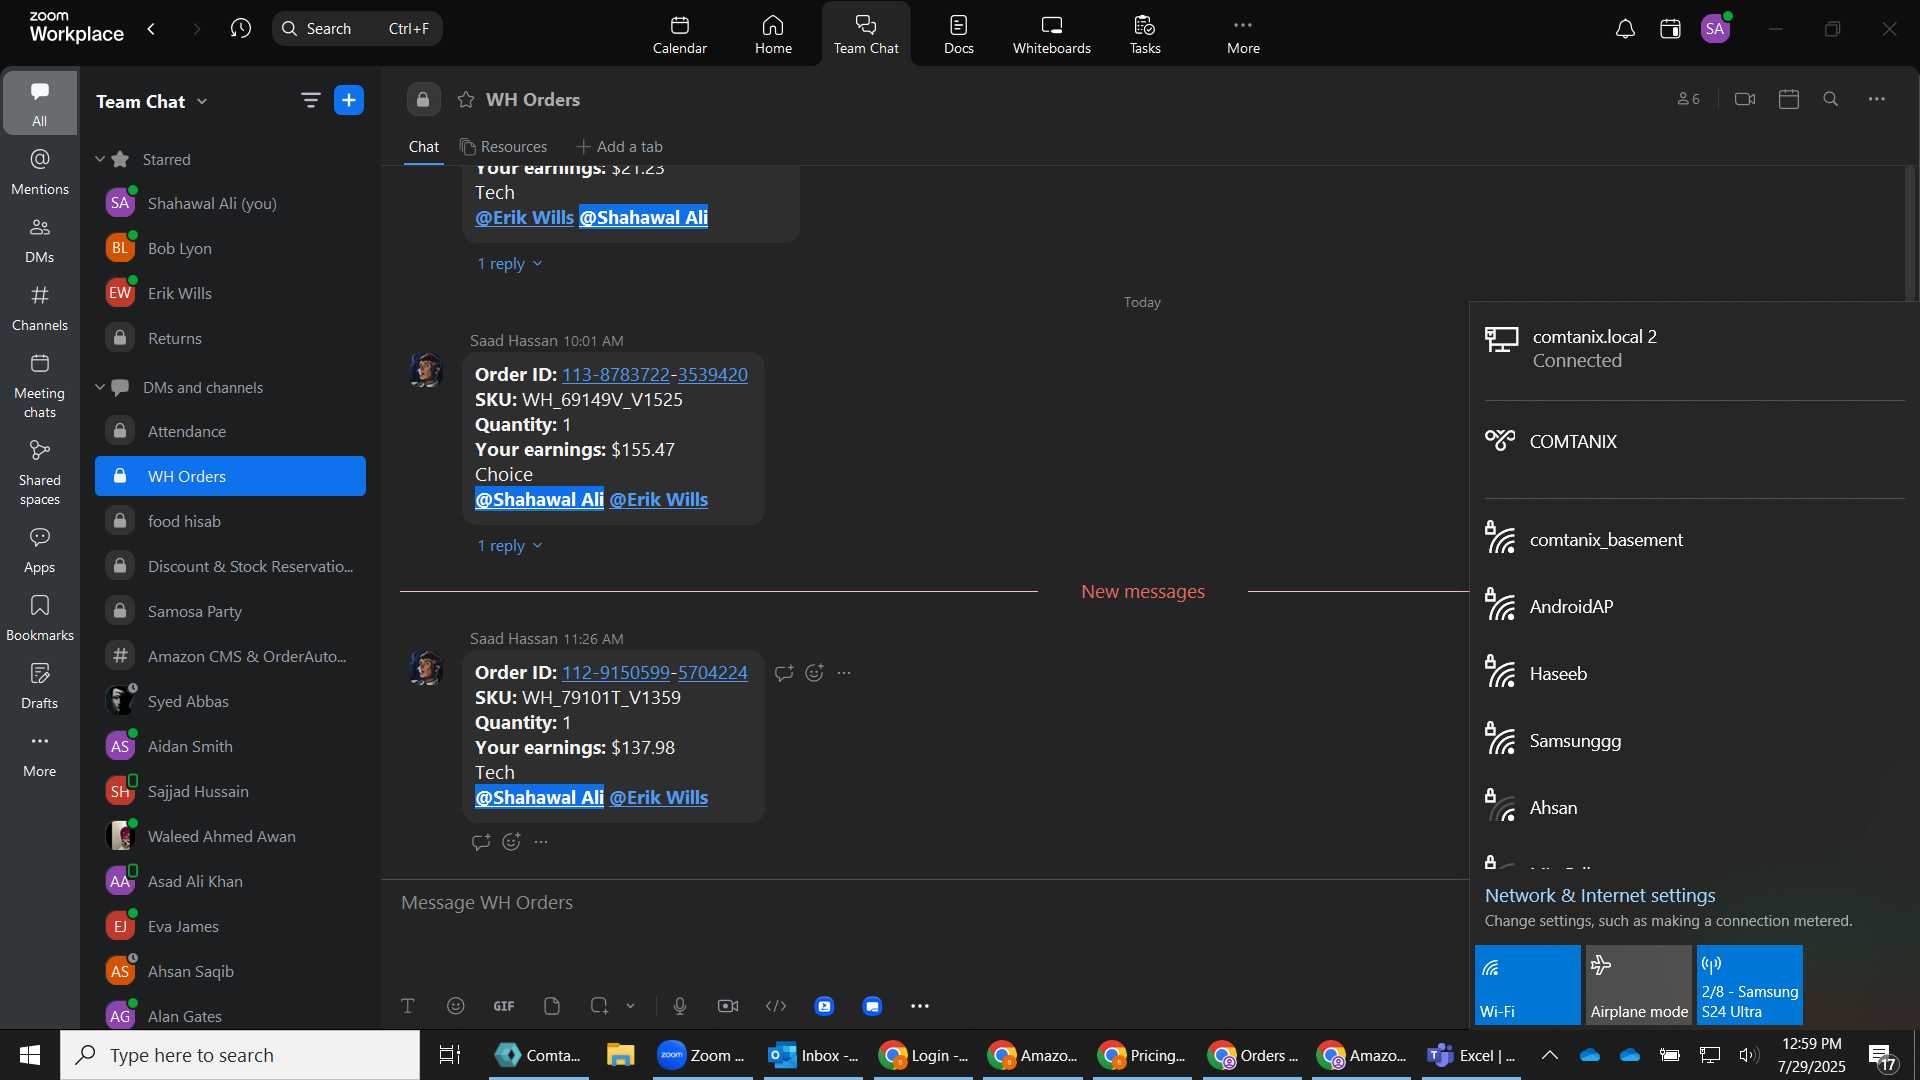
Task: Start a video meeting from channel header
Action: 1745,99
